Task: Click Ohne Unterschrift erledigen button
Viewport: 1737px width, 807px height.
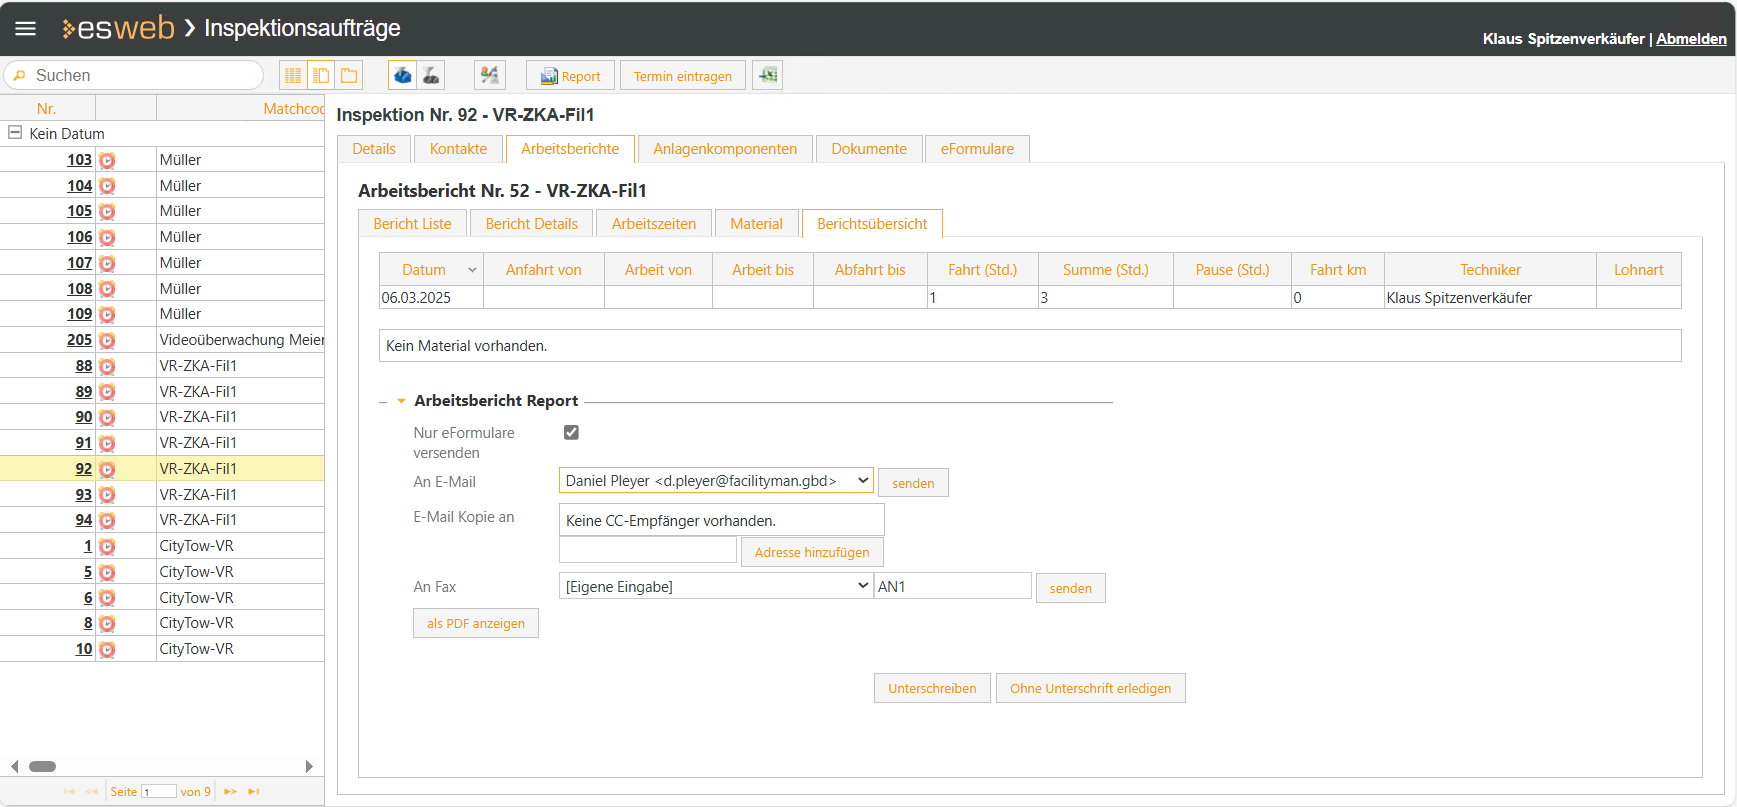Action: (1090, 688)
